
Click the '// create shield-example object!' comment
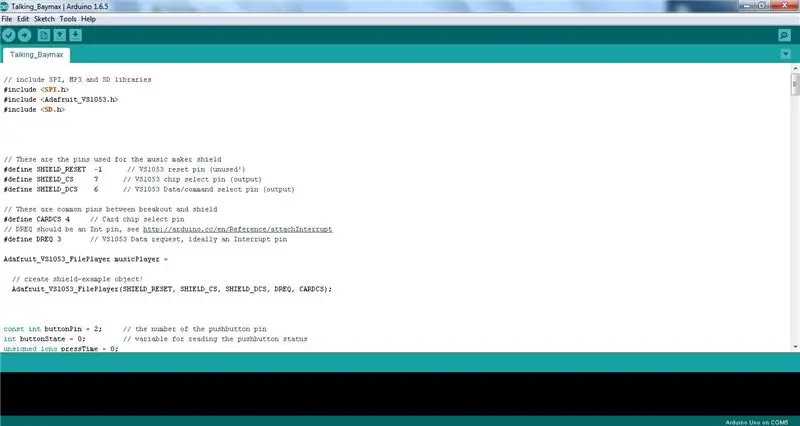78,279
